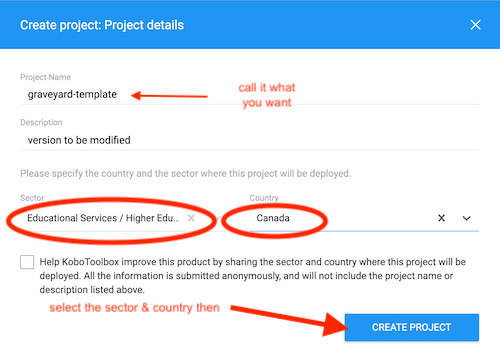500x362 pixels.
Task: Expand the Country dropdown chevron
Action: click(467, 218)
